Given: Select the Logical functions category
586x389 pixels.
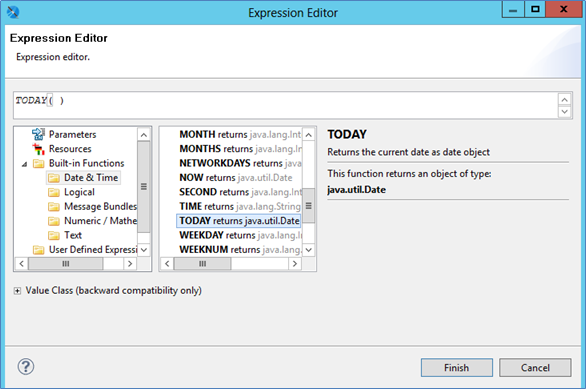Looking at the screenshot, I should coord(79,192).
